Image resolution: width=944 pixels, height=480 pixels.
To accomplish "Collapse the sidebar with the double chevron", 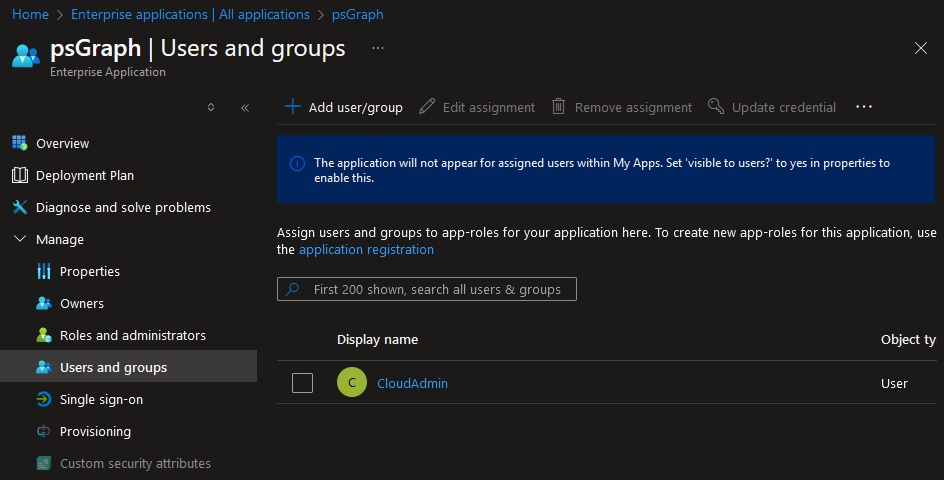I will [245, 108].
